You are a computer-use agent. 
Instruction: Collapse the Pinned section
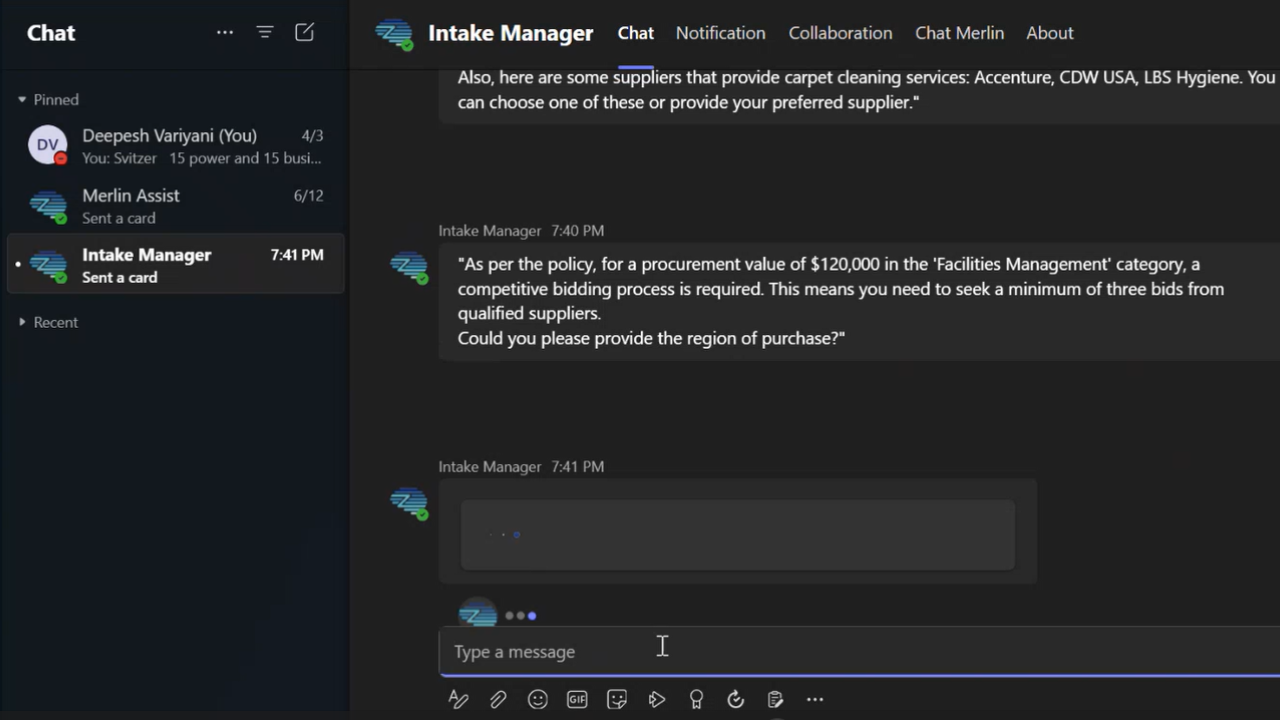coord(22,99)
